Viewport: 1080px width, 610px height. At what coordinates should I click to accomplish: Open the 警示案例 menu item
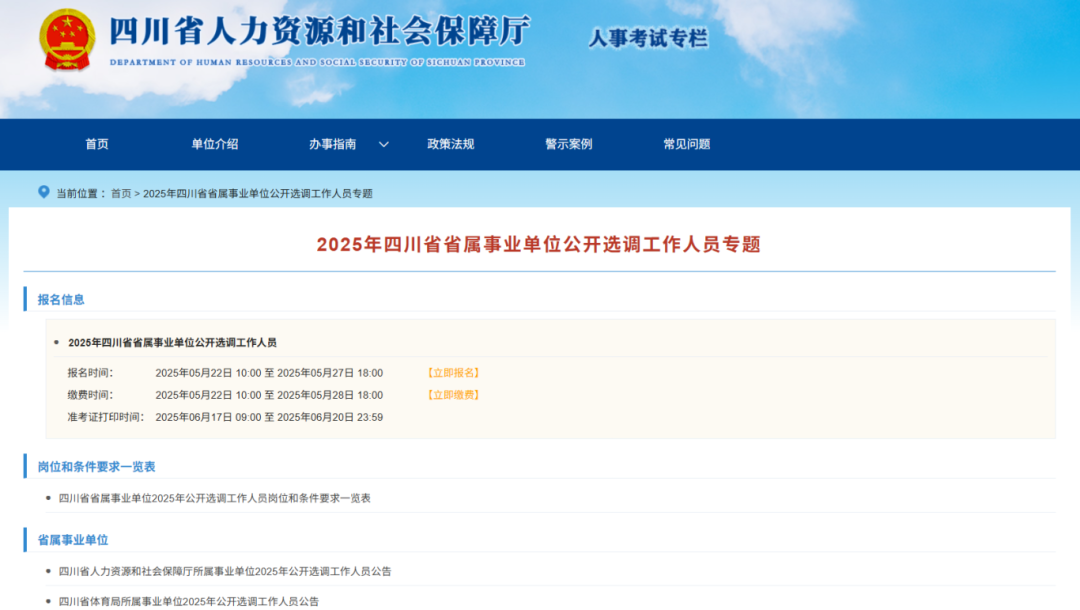(568, 144)
